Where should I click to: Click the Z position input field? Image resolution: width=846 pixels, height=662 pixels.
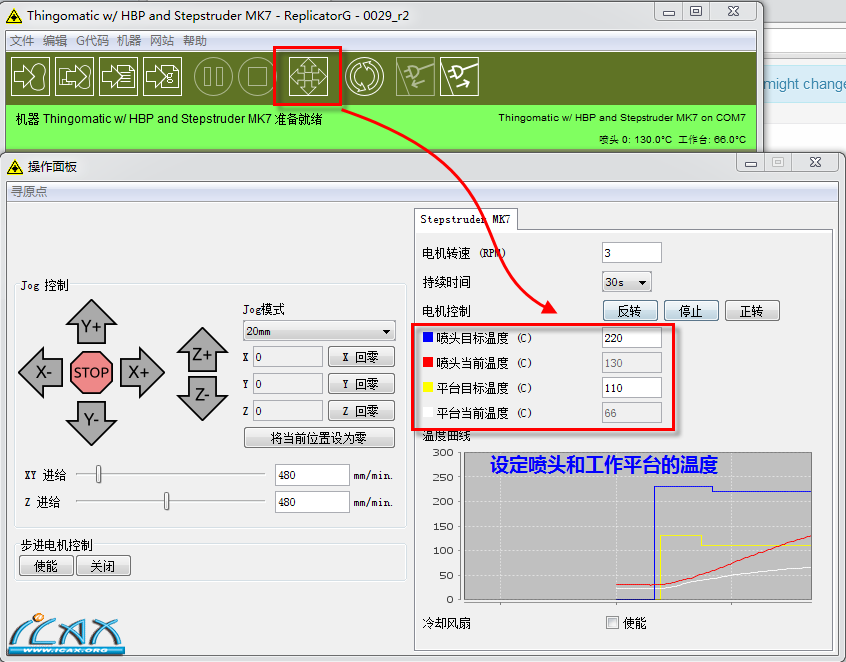[x=288, y=411]
